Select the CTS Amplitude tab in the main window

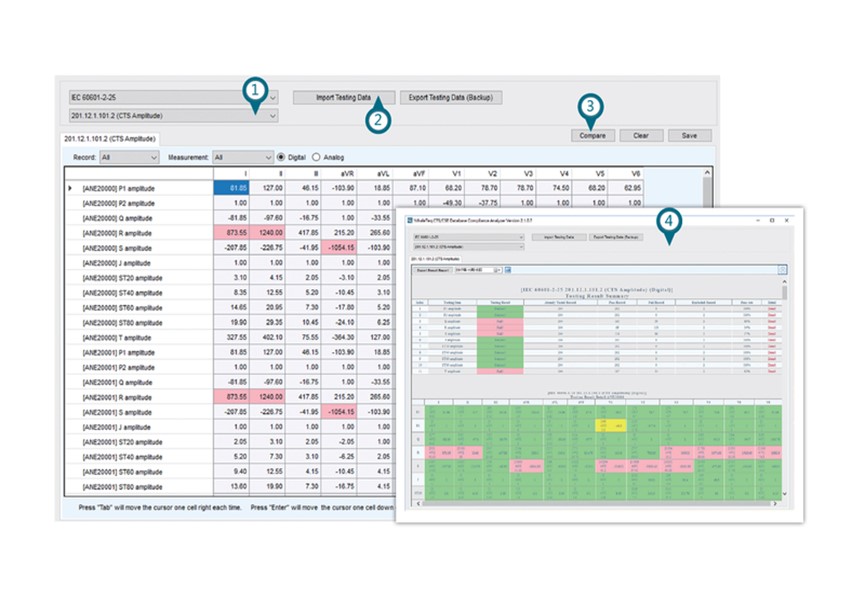click(x=110, y=135)
